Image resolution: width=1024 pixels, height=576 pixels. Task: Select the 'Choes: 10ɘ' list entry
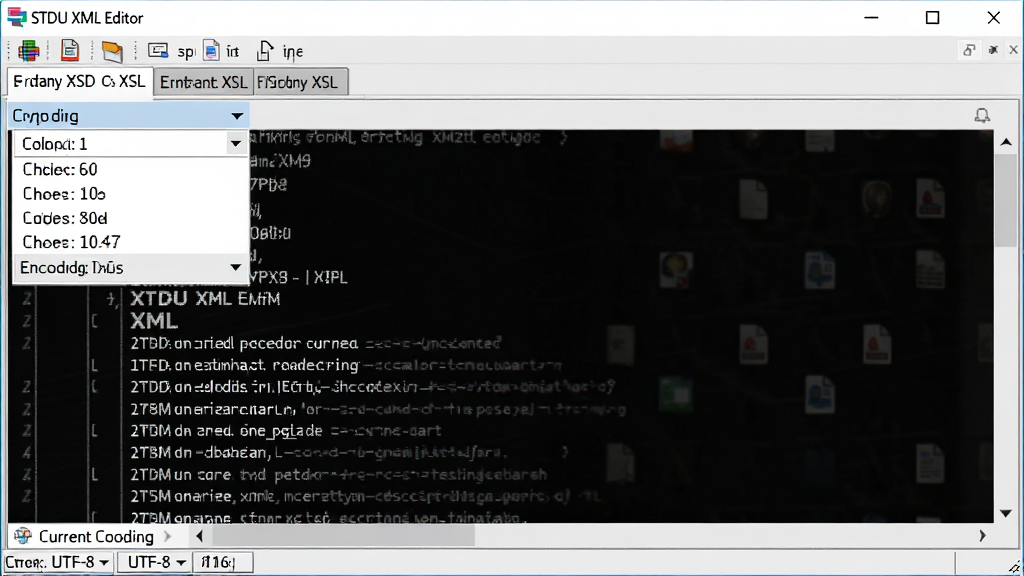pyautogui.click(x=131, y=194)
